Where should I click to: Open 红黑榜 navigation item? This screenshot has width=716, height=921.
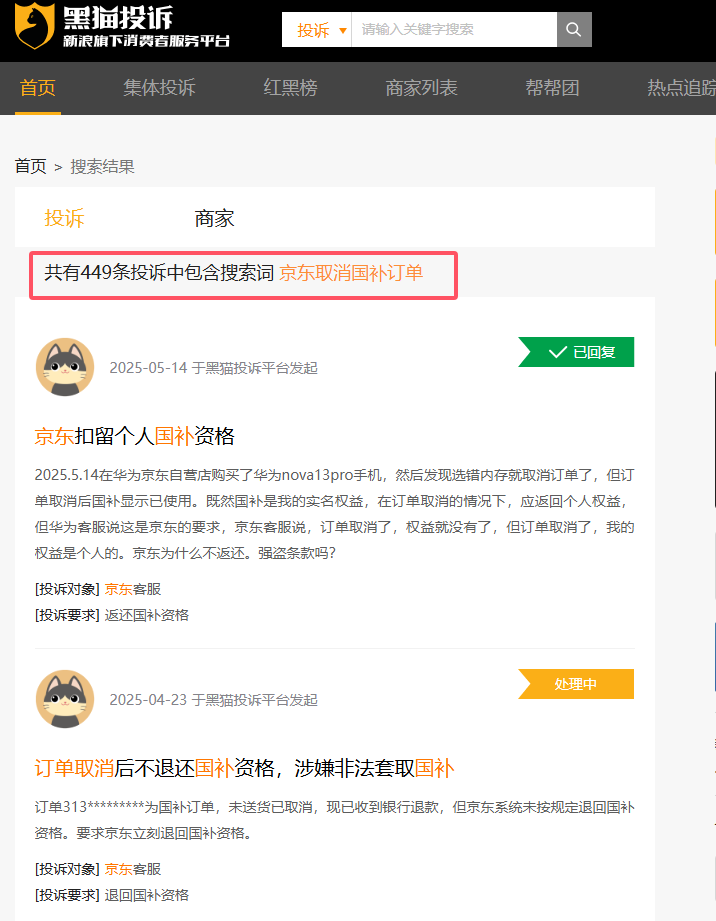click(x=290, y=88)
